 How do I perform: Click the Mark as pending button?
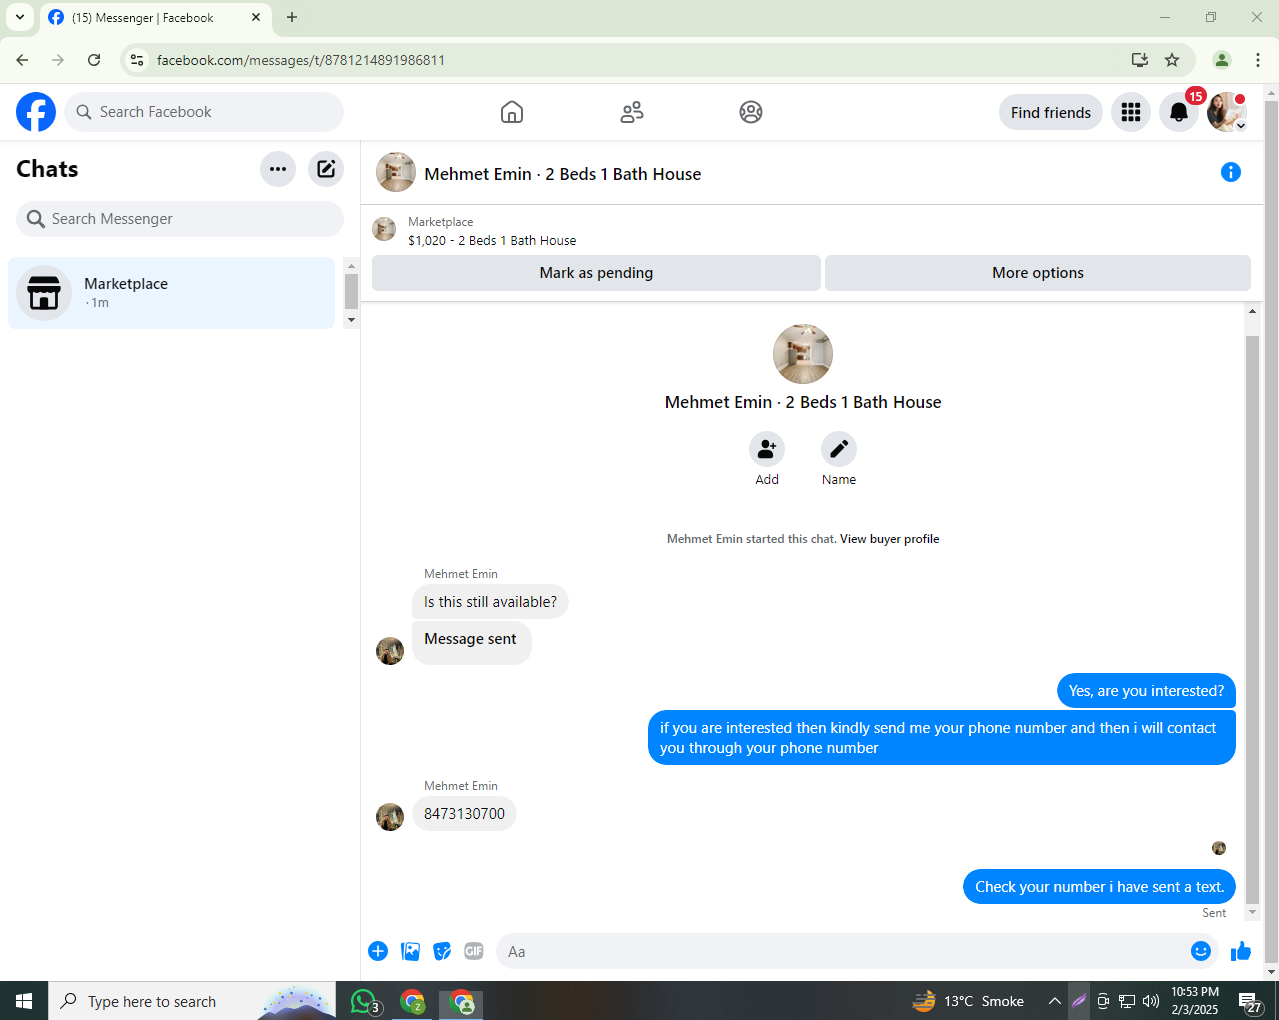596,273
